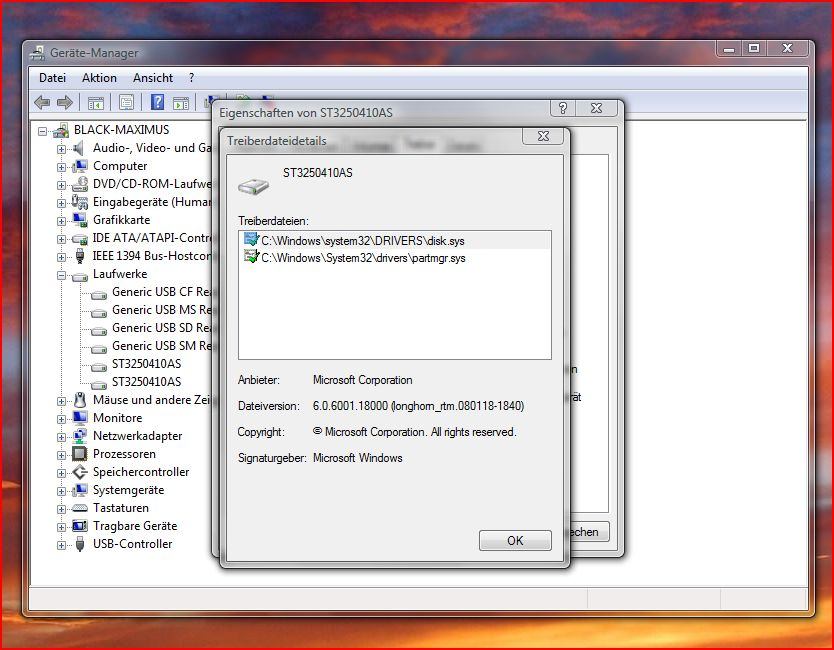Click the Back arrow toolbar icon
The image size is (834, 650).
coord(42,102)
